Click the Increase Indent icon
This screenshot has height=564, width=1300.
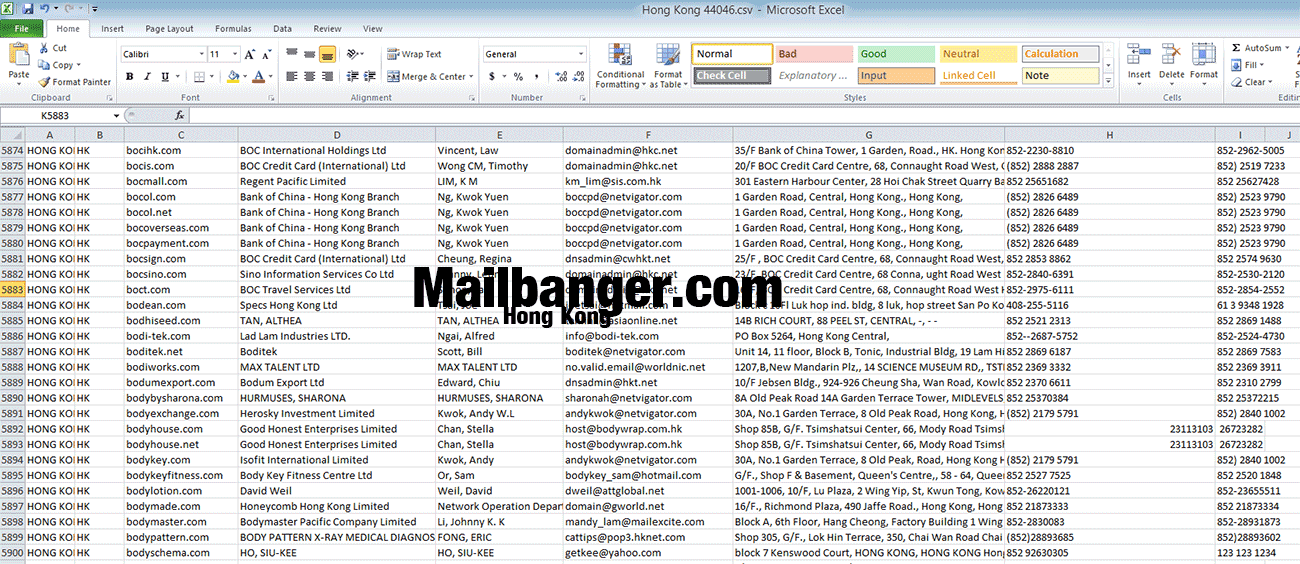[x=370, y=76]
